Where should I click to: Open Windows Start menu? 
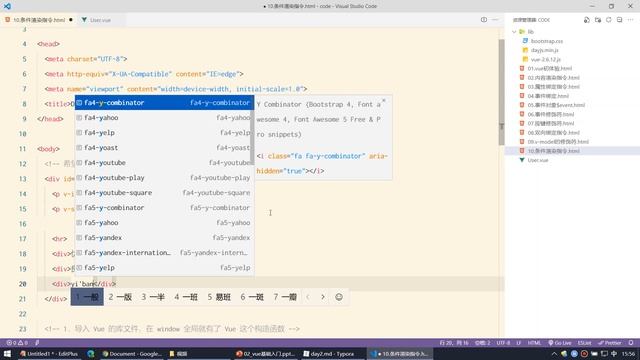point(7,353)
